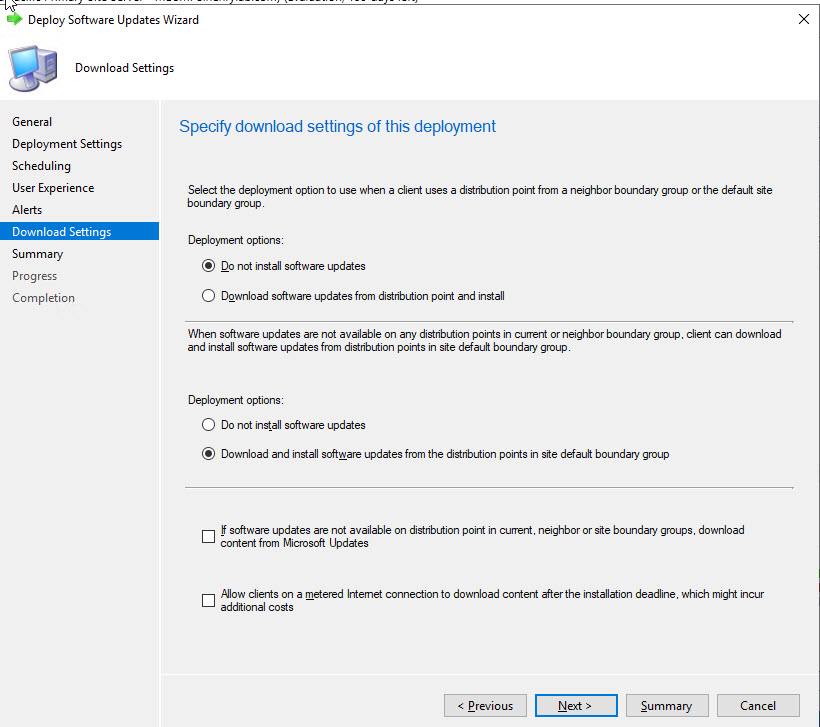820x727 pixels.
Task: Click the Previous button
Action: tap(485, 706)
